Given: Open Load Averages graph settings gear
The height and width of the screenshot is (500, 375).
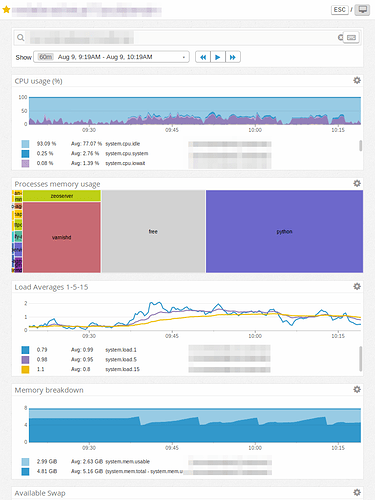Looking at the screenshot, I should click(x=357, y=286).
